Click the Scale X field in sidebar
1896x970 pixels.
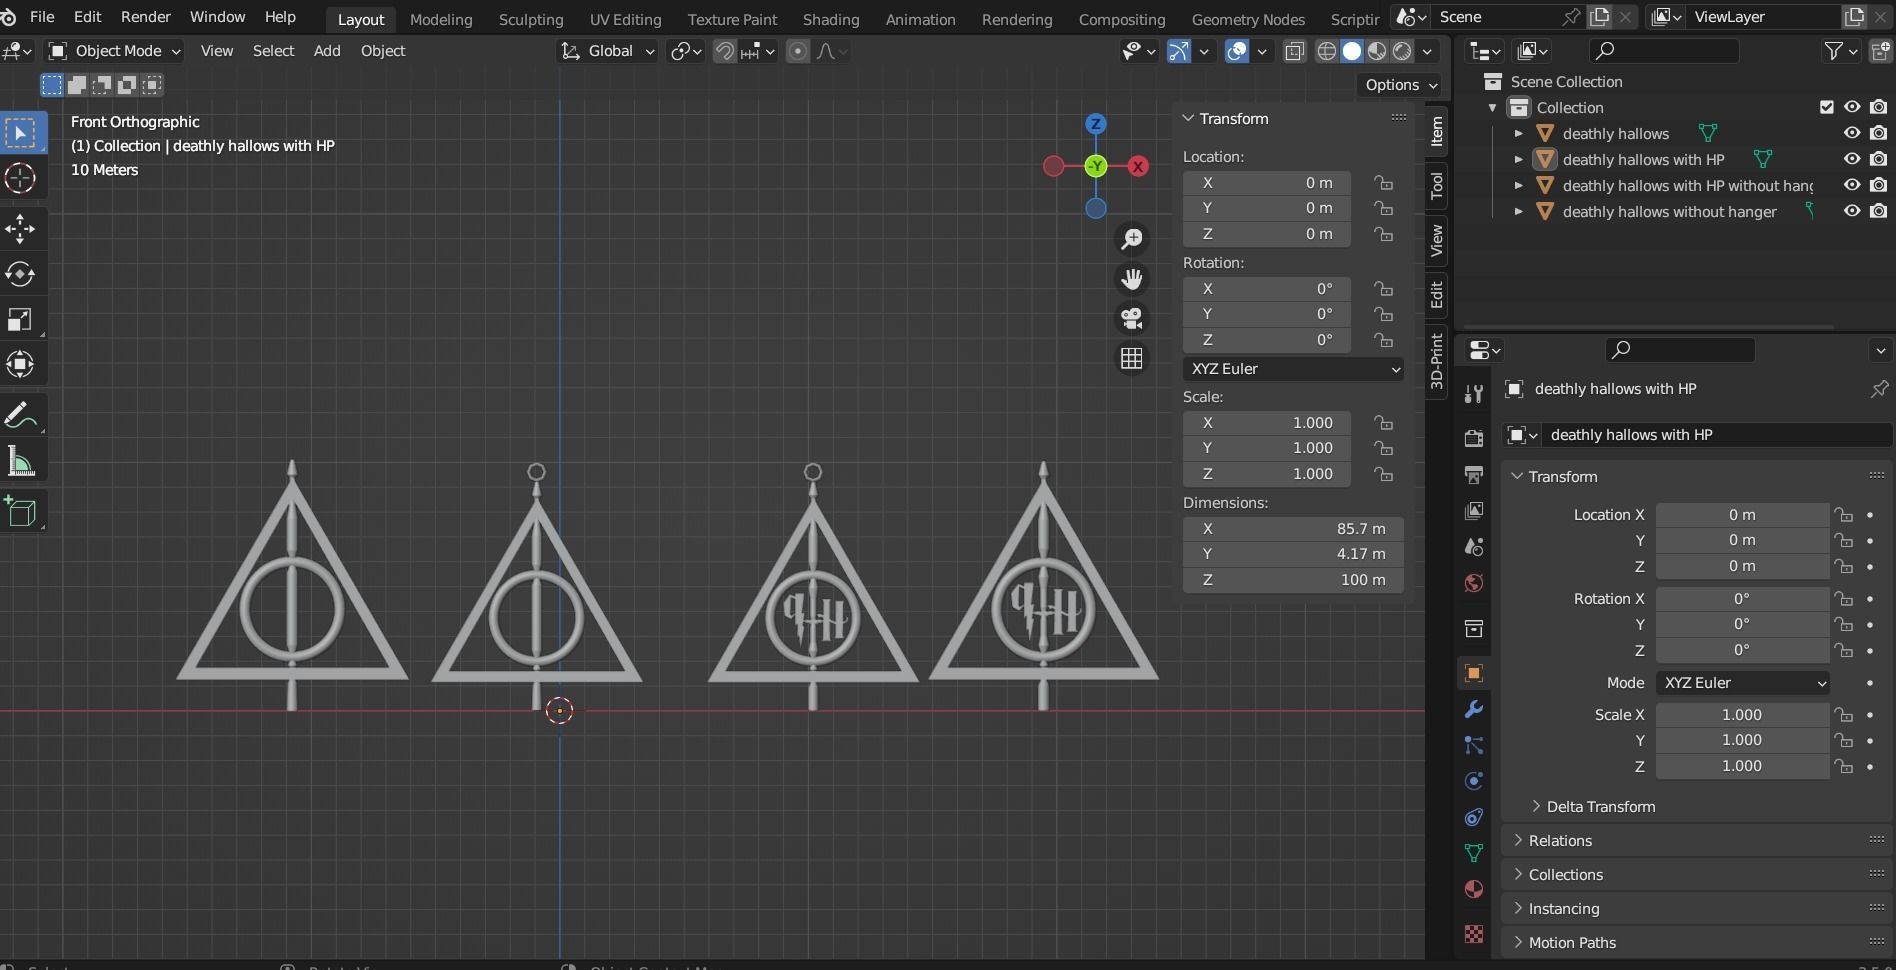tap(1267, 423)
